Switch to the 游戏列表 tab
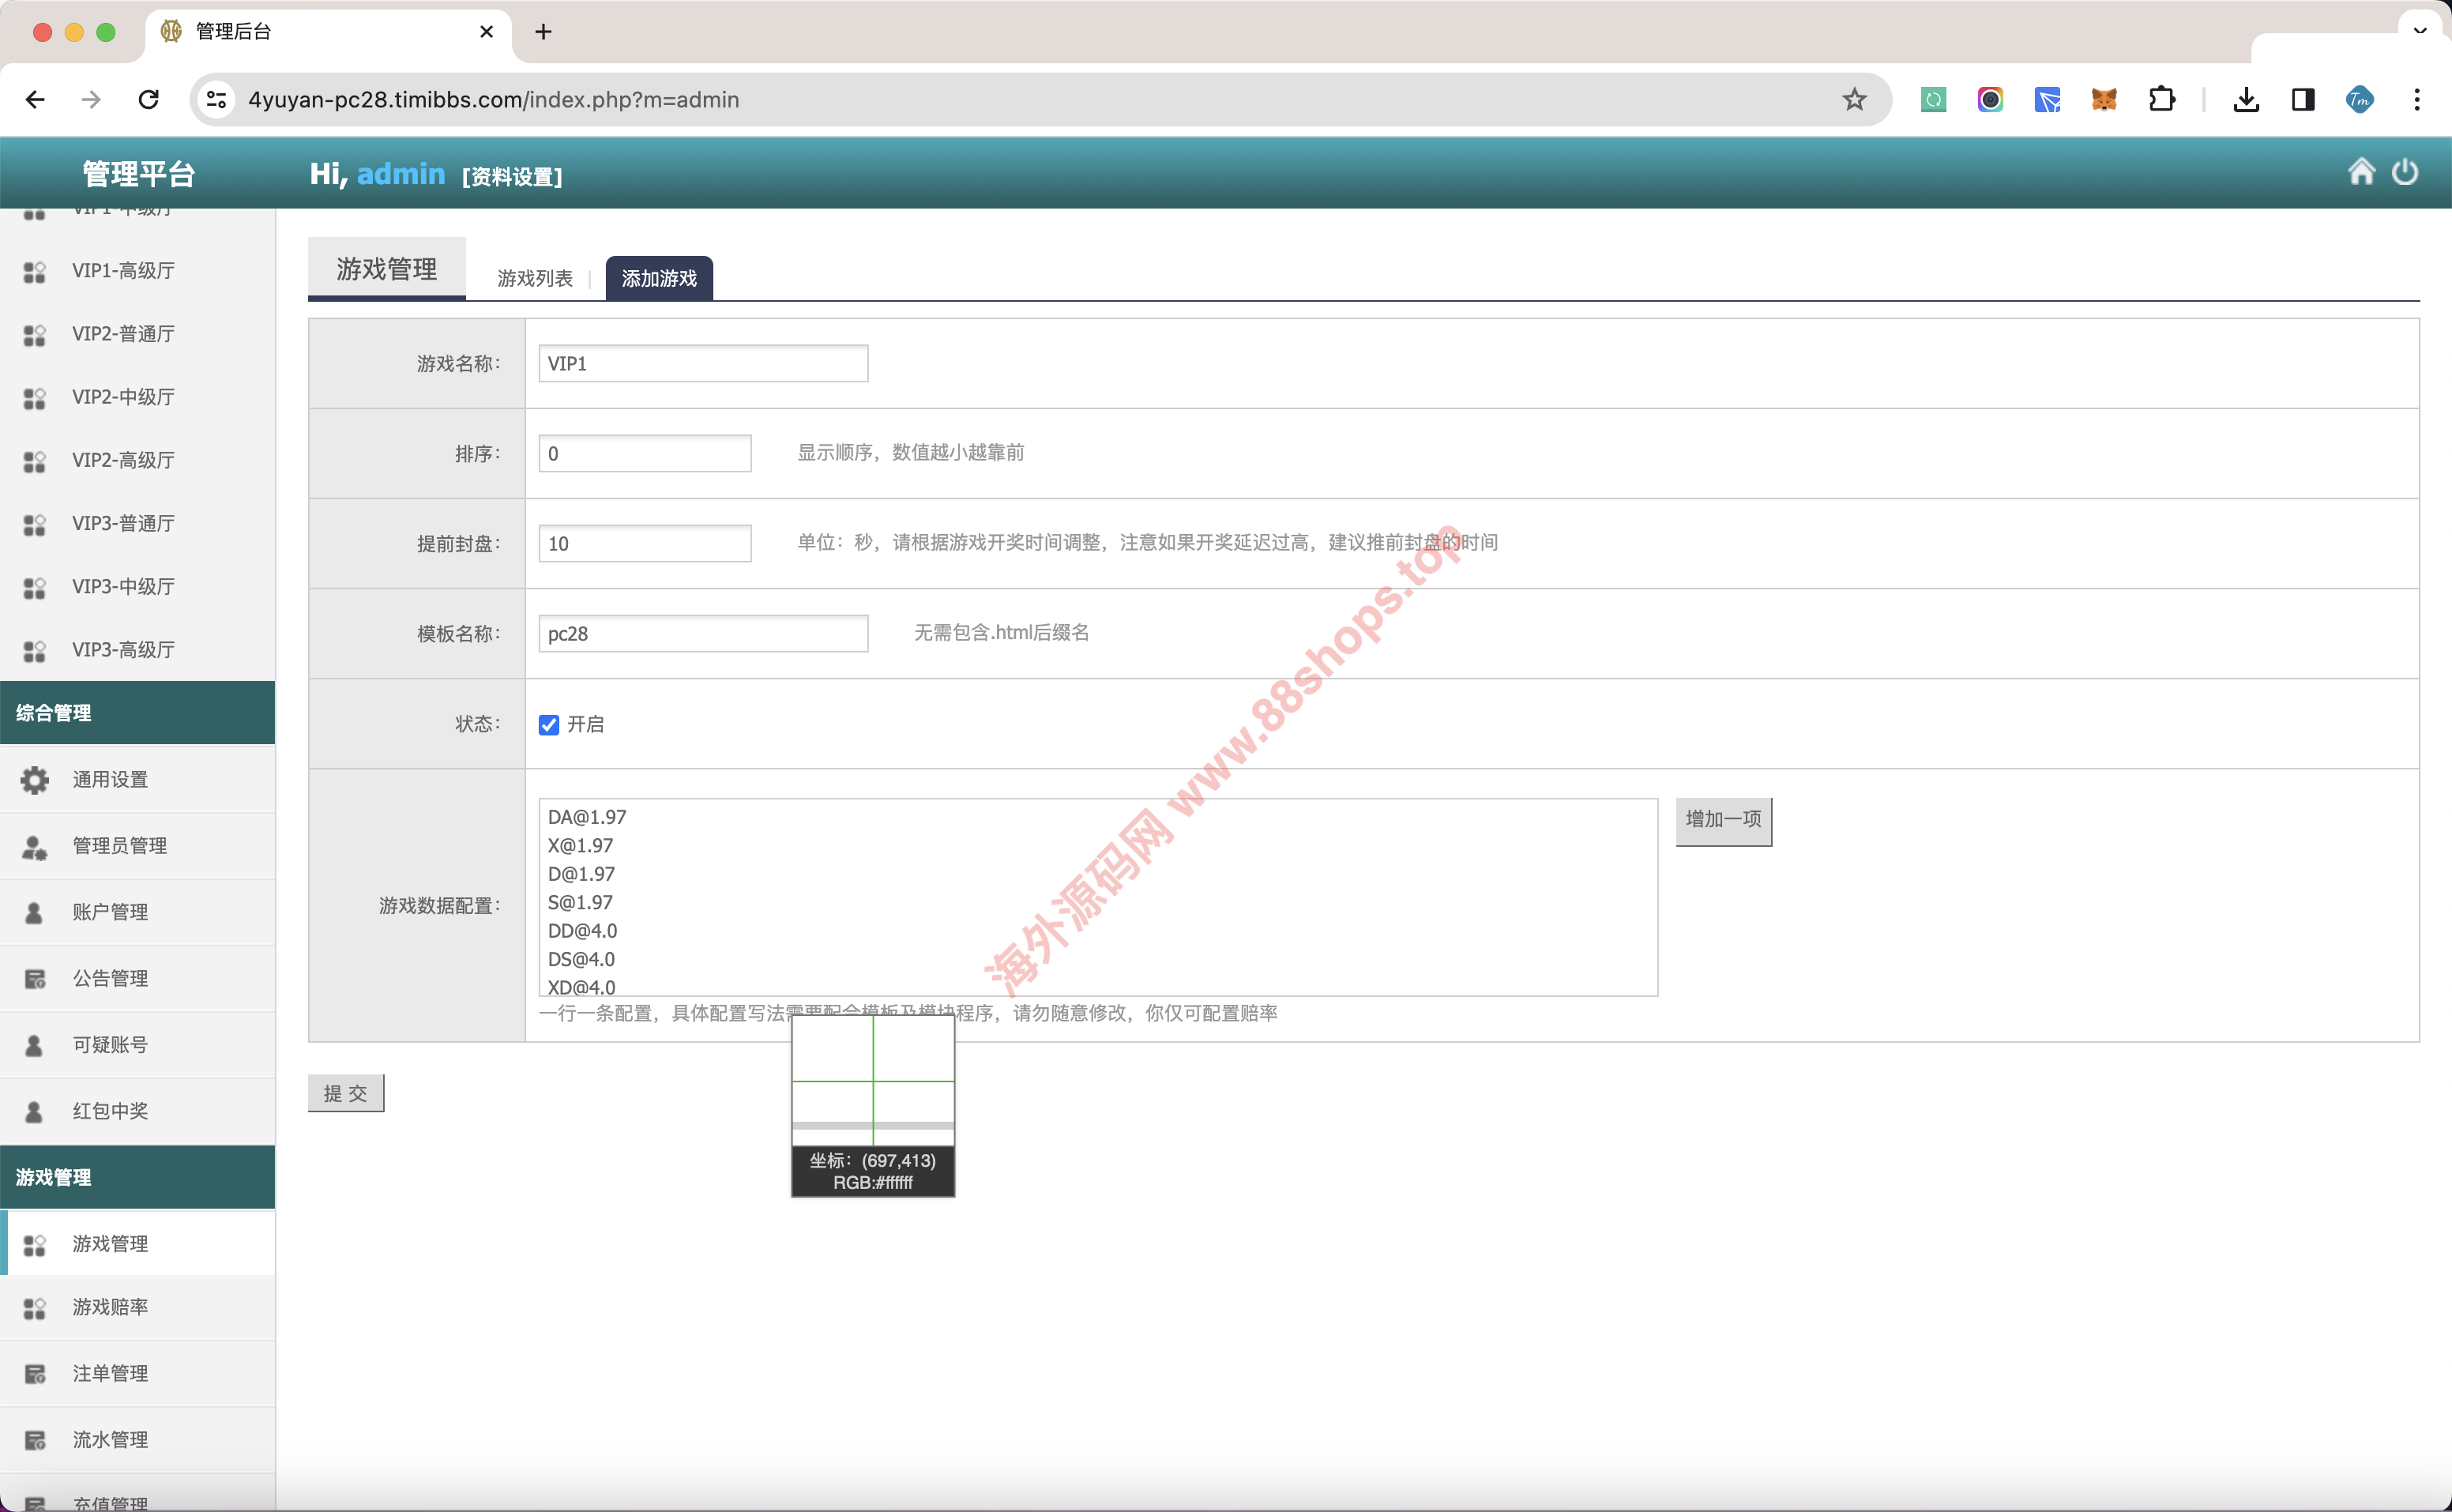2452x1512 pixels. (535, 278)
